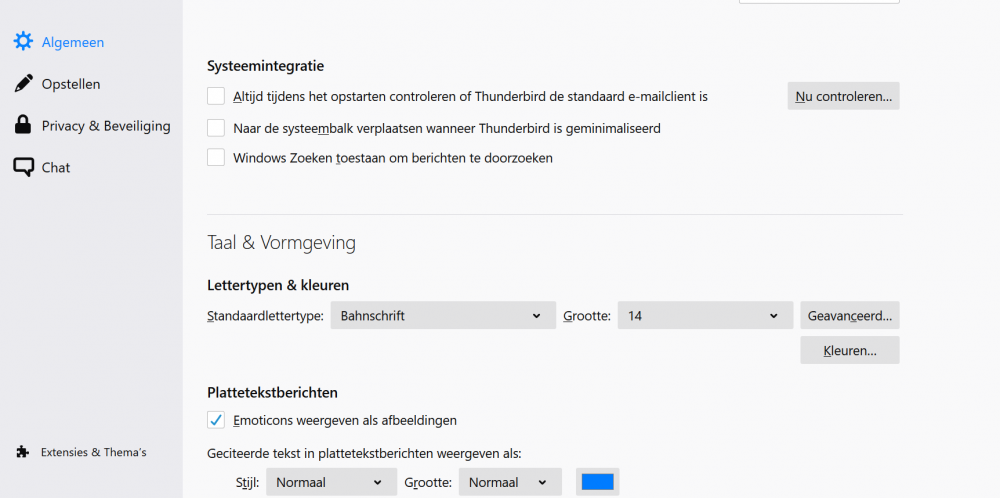Open the Geavanceerd font settings
This screenshot has width=1000, height=498.
click(x=849, y=316)
